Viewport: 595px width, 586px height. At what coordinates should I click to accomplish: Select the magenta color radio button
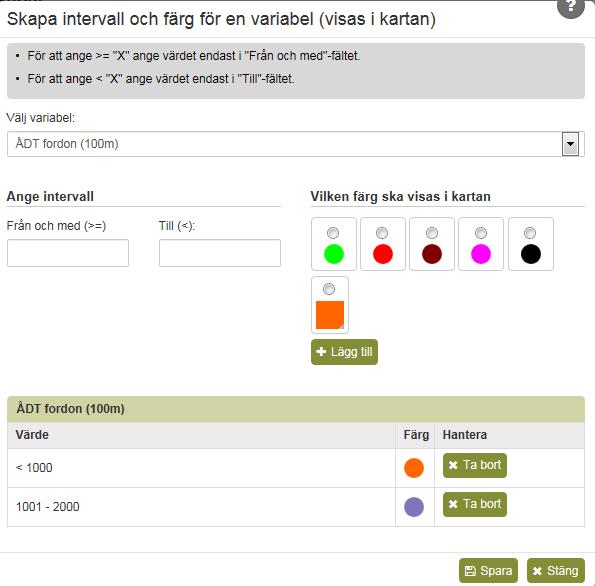[481, 232]
